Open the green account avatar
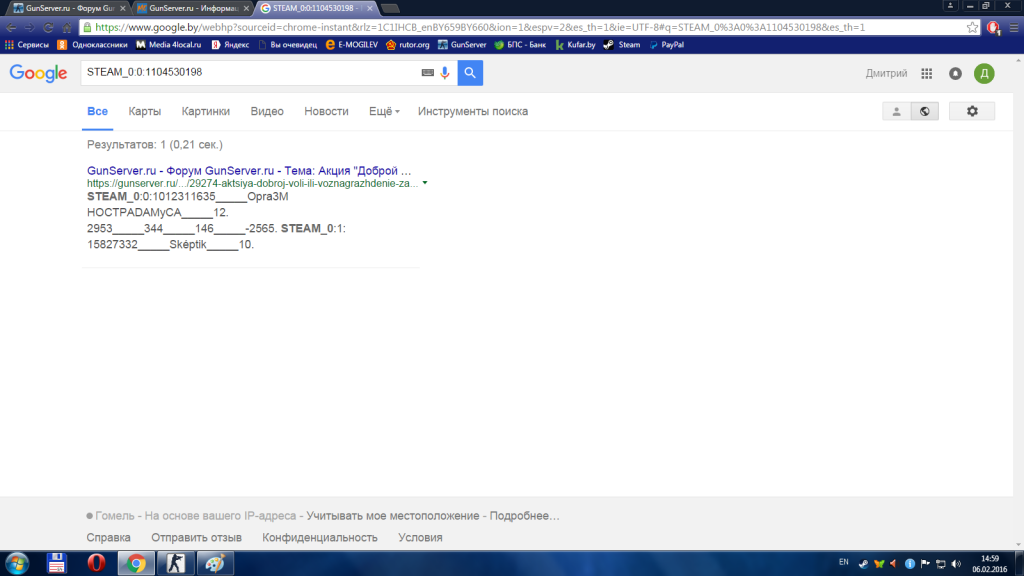Screen dimensions: 1024x576 point(984,73)
